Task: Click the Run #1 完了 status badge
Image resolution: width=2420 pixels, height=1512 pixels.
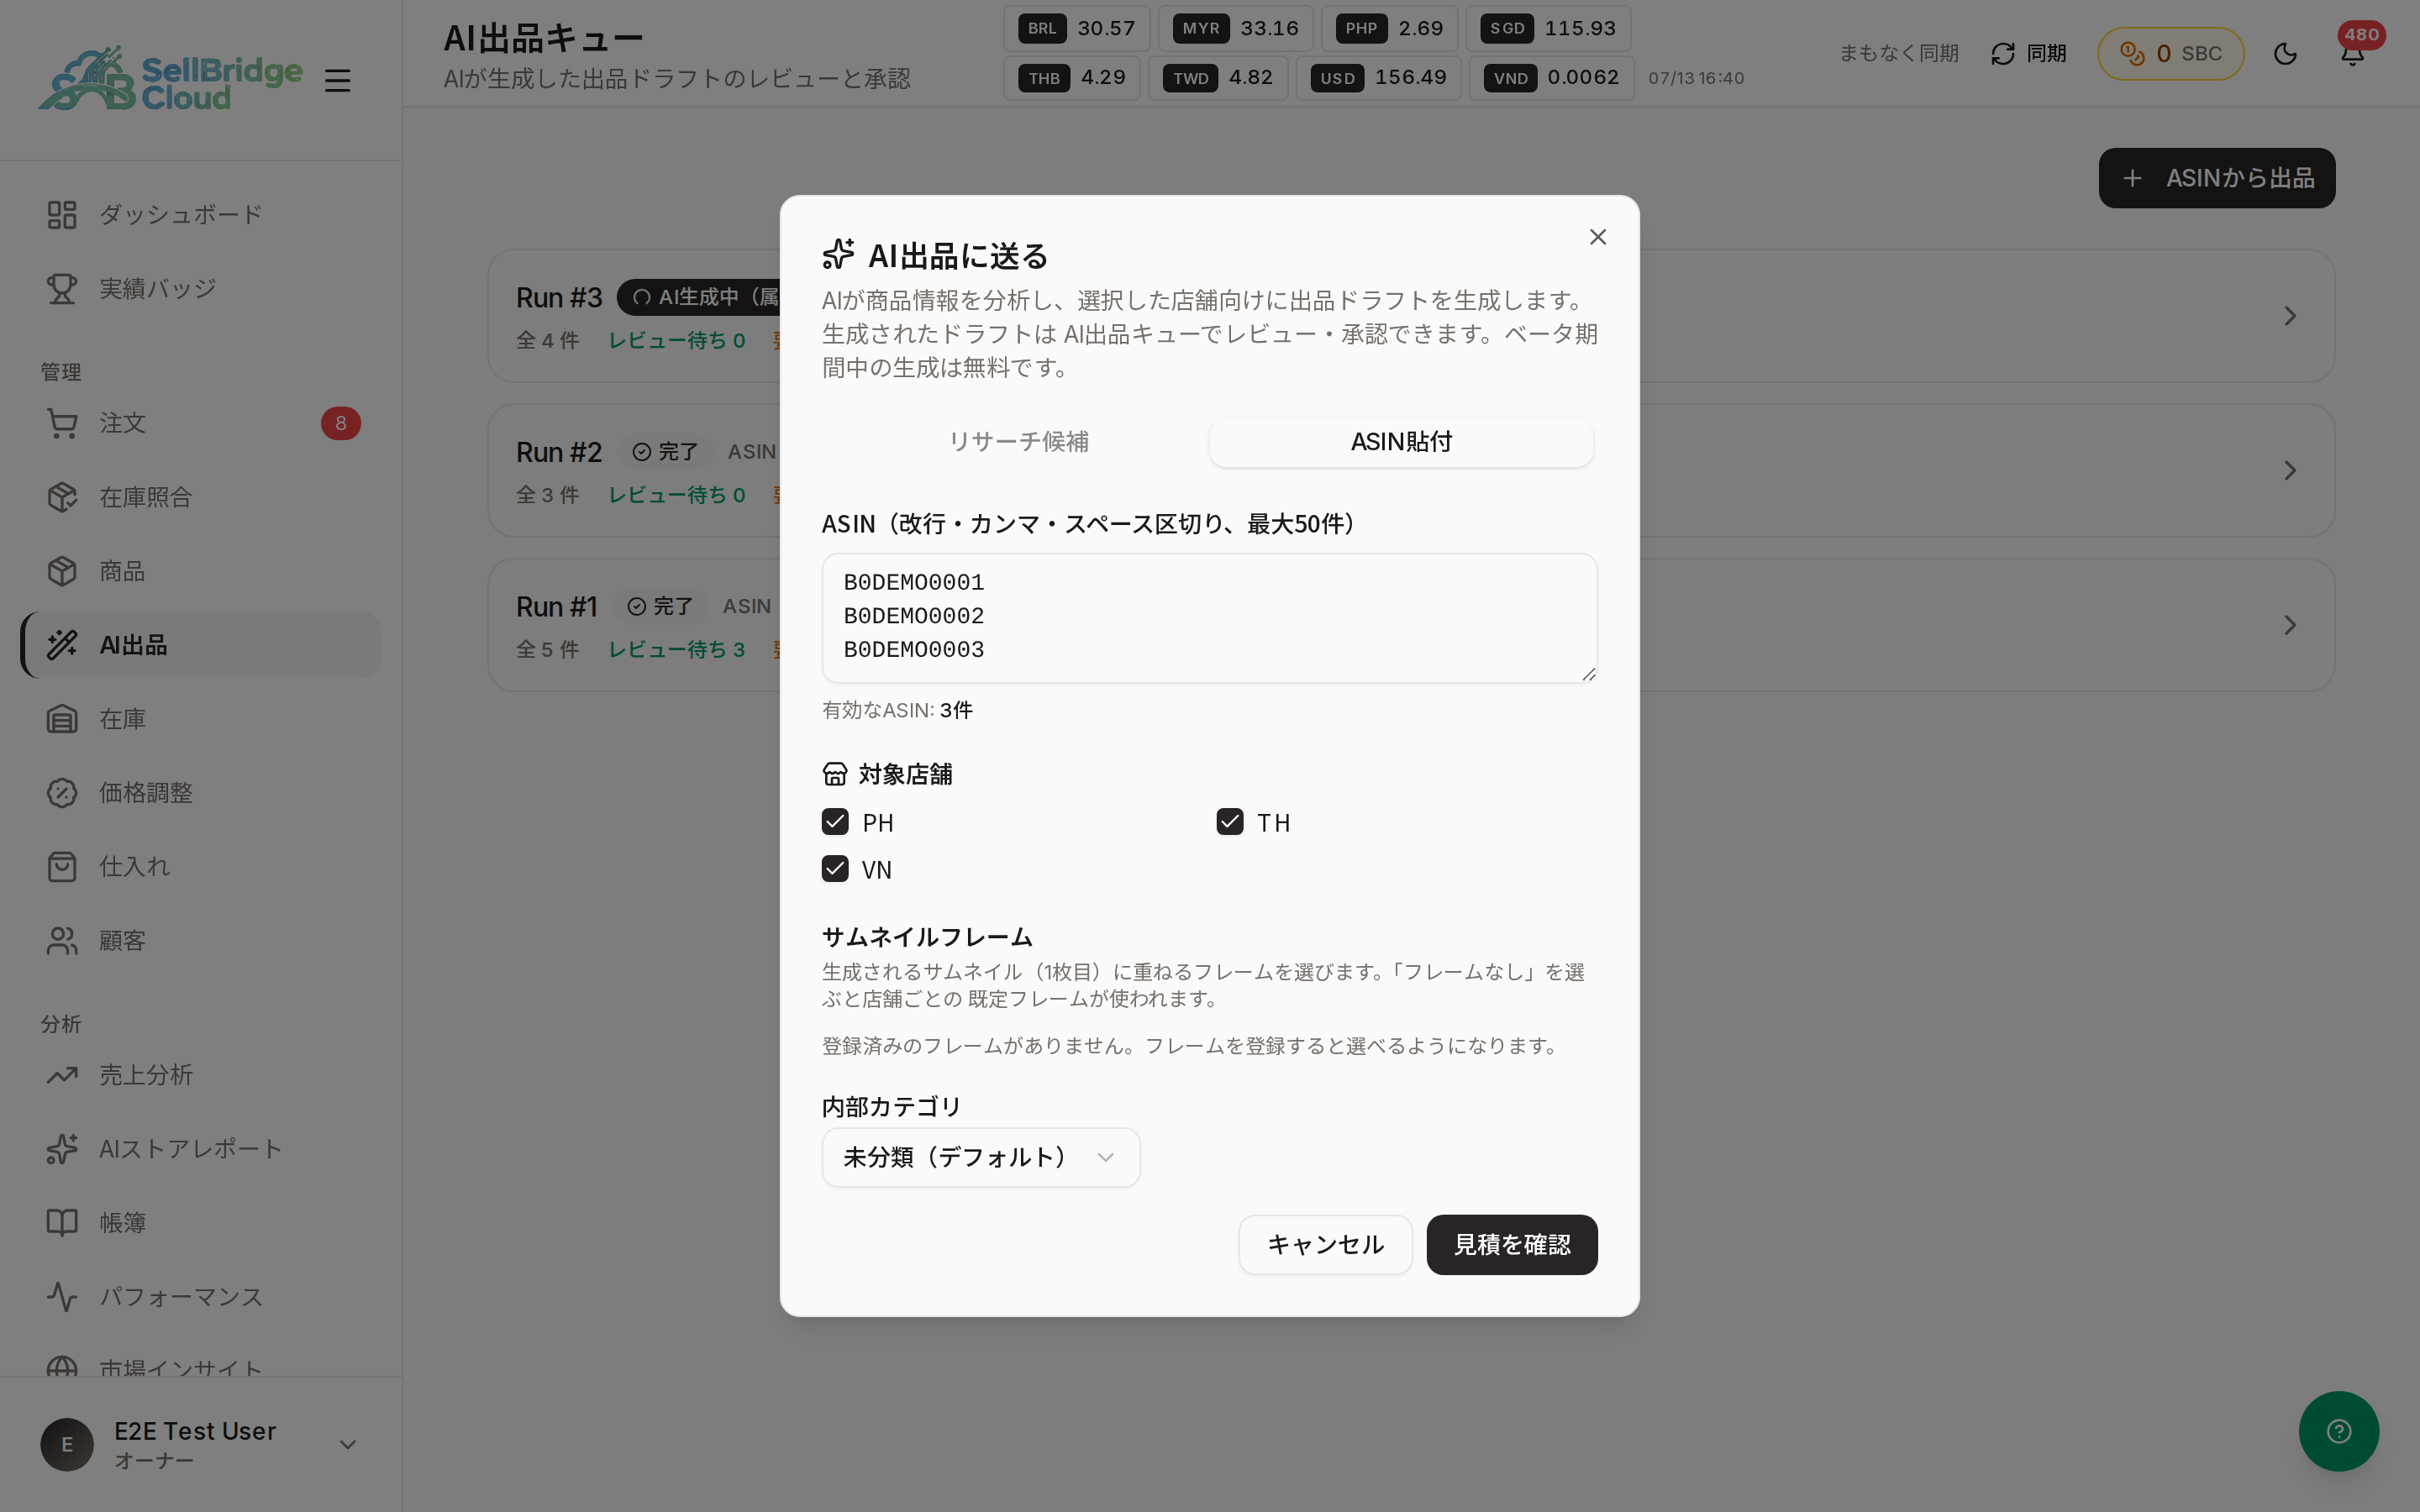Action: [x=659, y=606]
